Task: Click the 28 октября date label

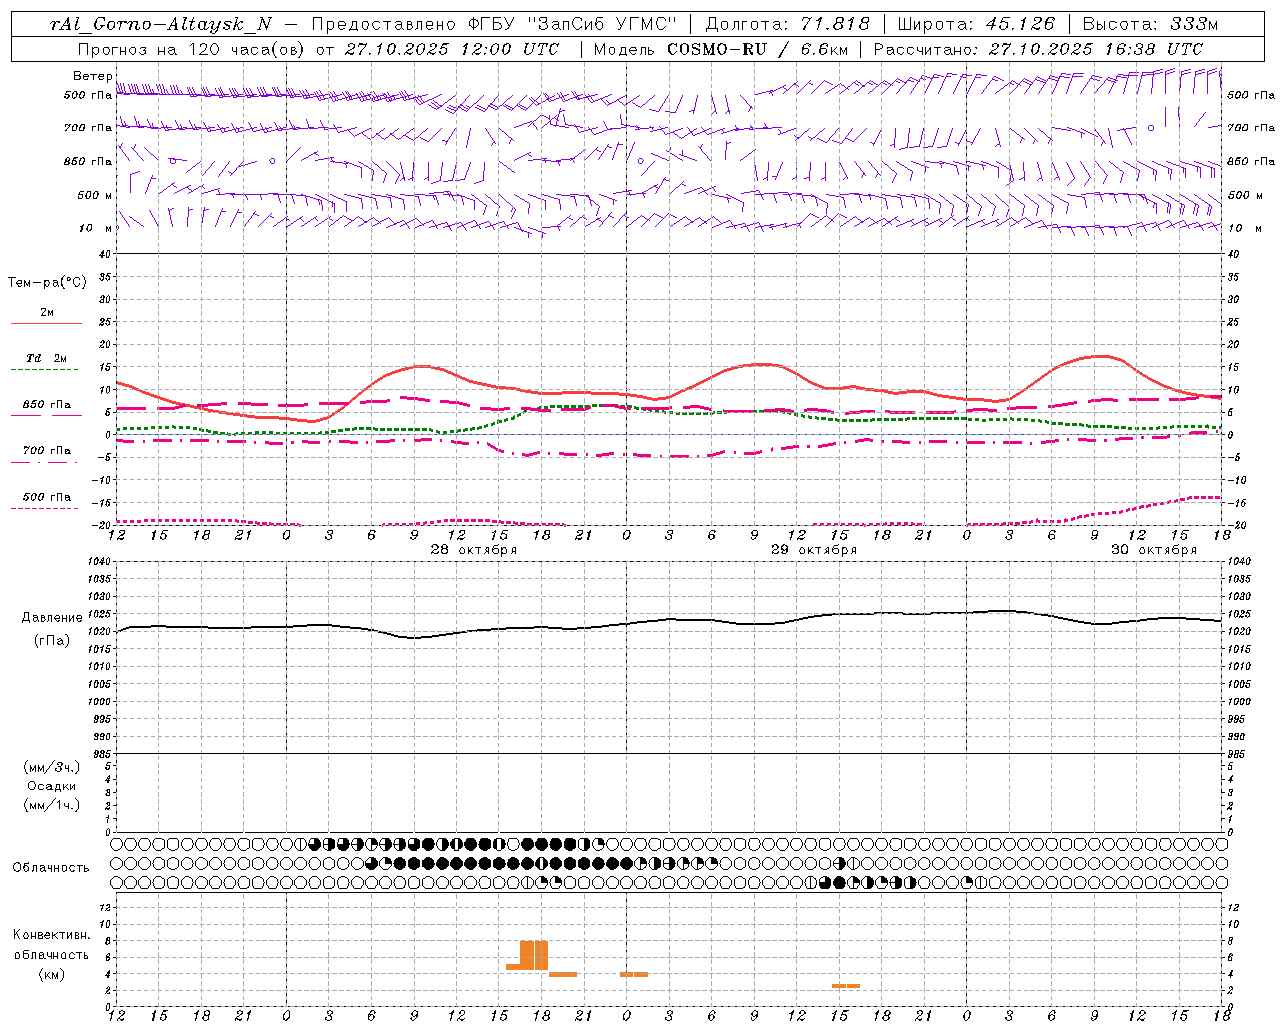Action: coord(474,550)
